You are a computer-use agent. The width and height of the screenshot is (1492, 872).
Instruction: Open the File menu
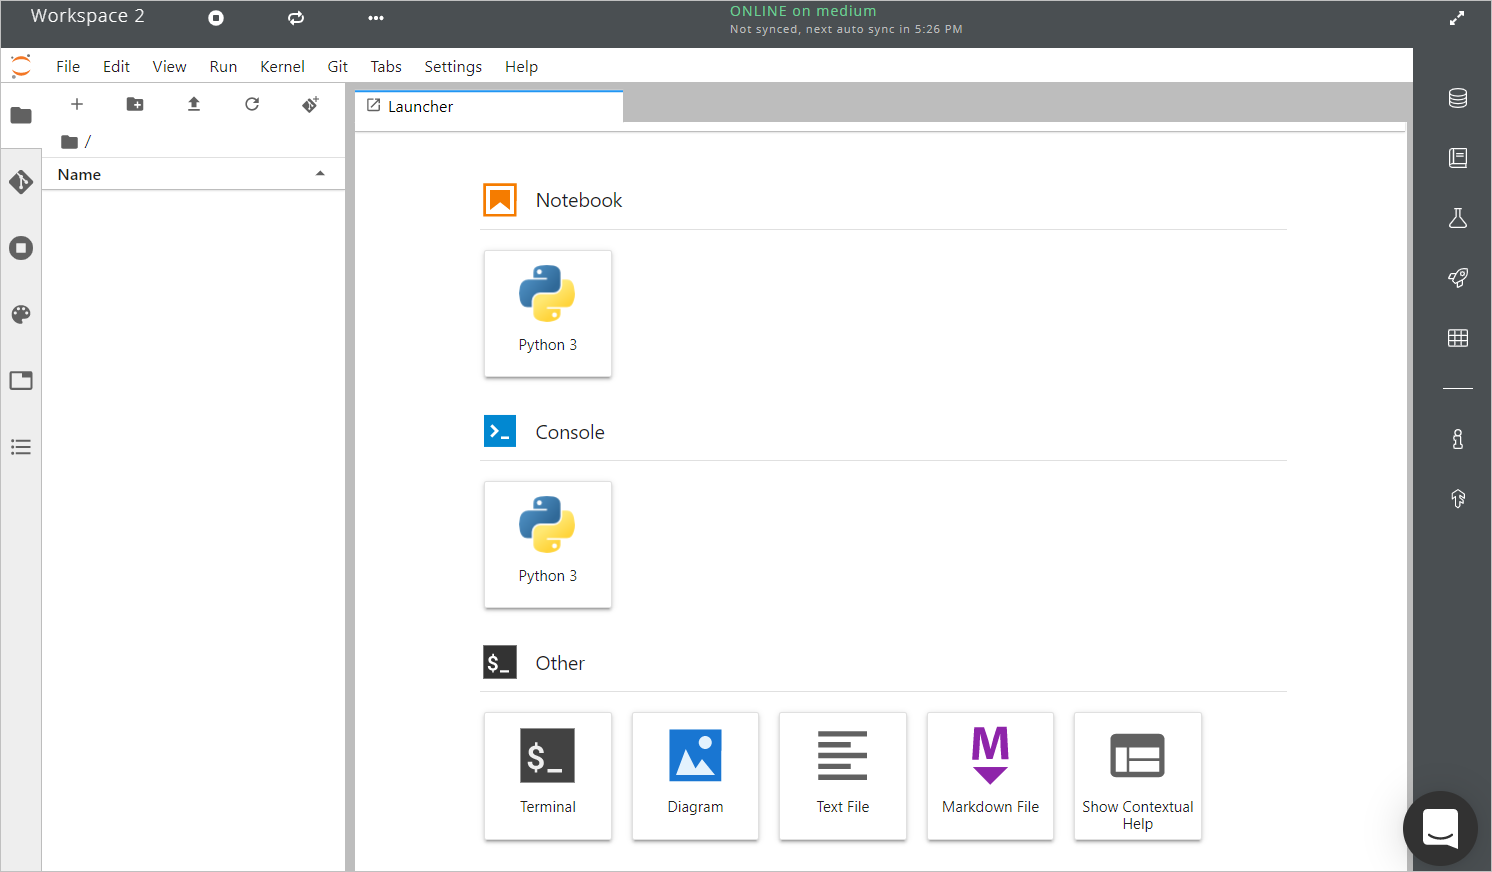pyautogui.click(x=68, y=66)
